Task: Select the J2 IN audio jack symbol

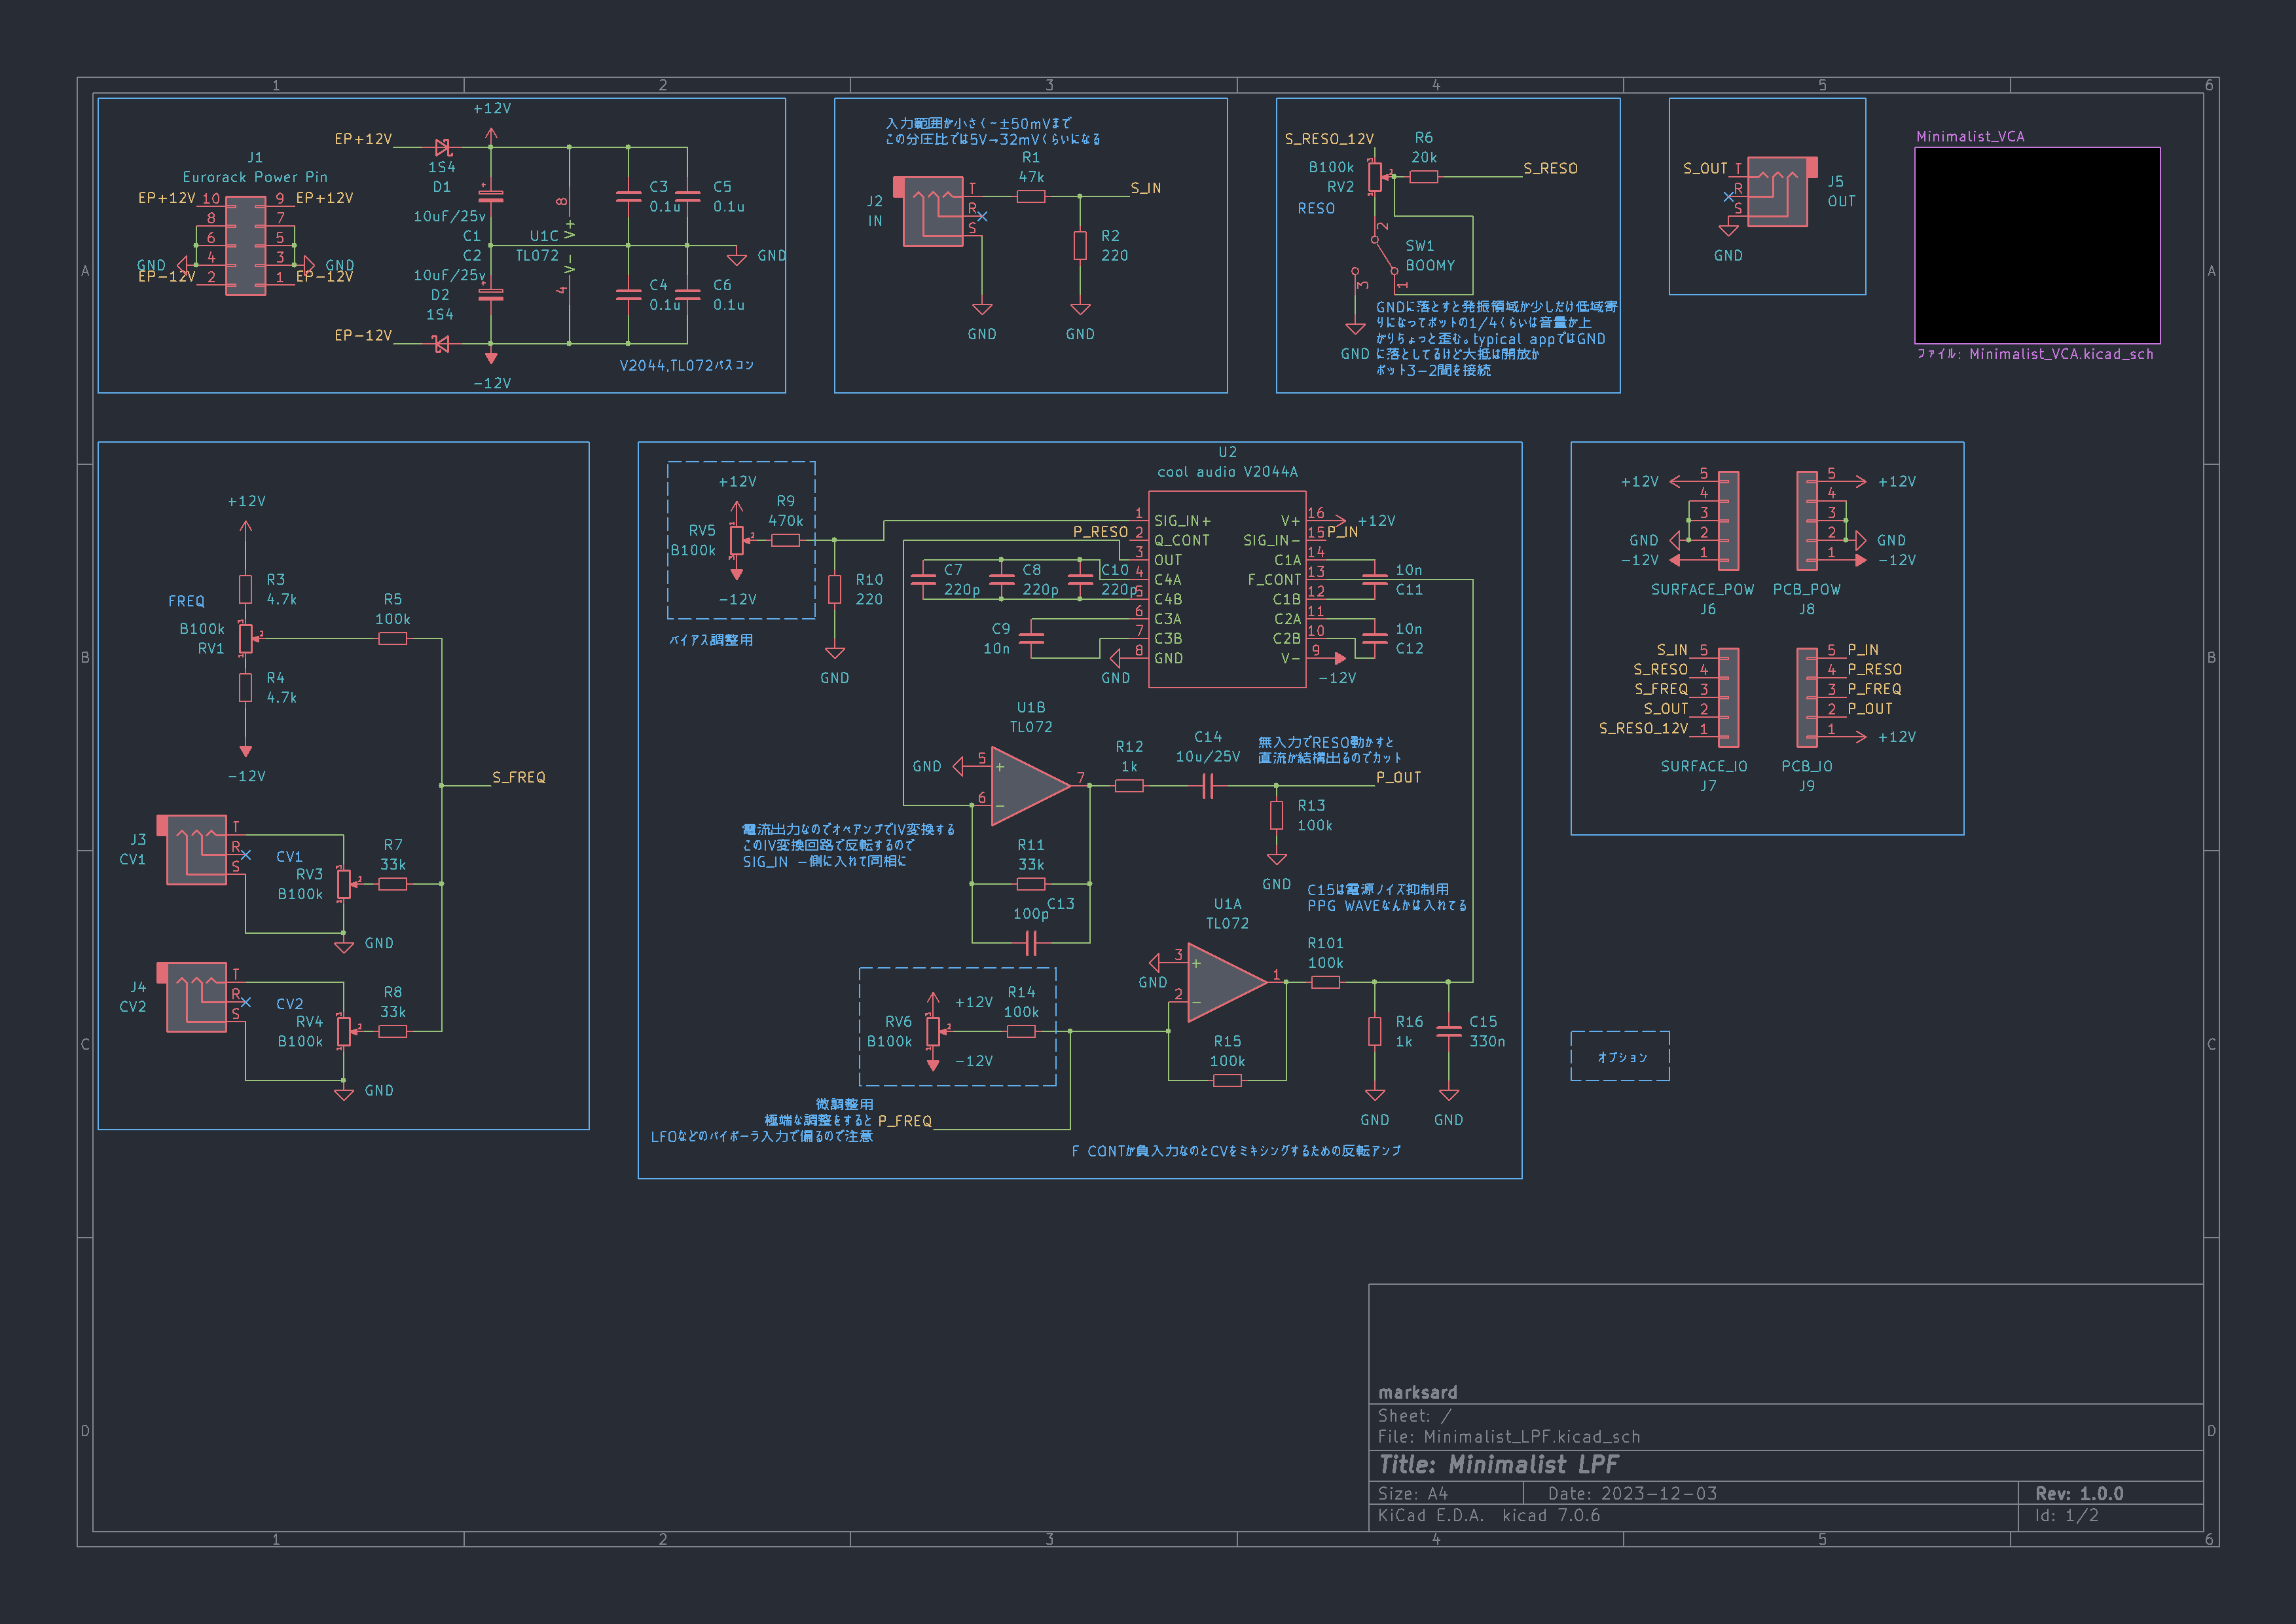Action: (x=932, y=212)
